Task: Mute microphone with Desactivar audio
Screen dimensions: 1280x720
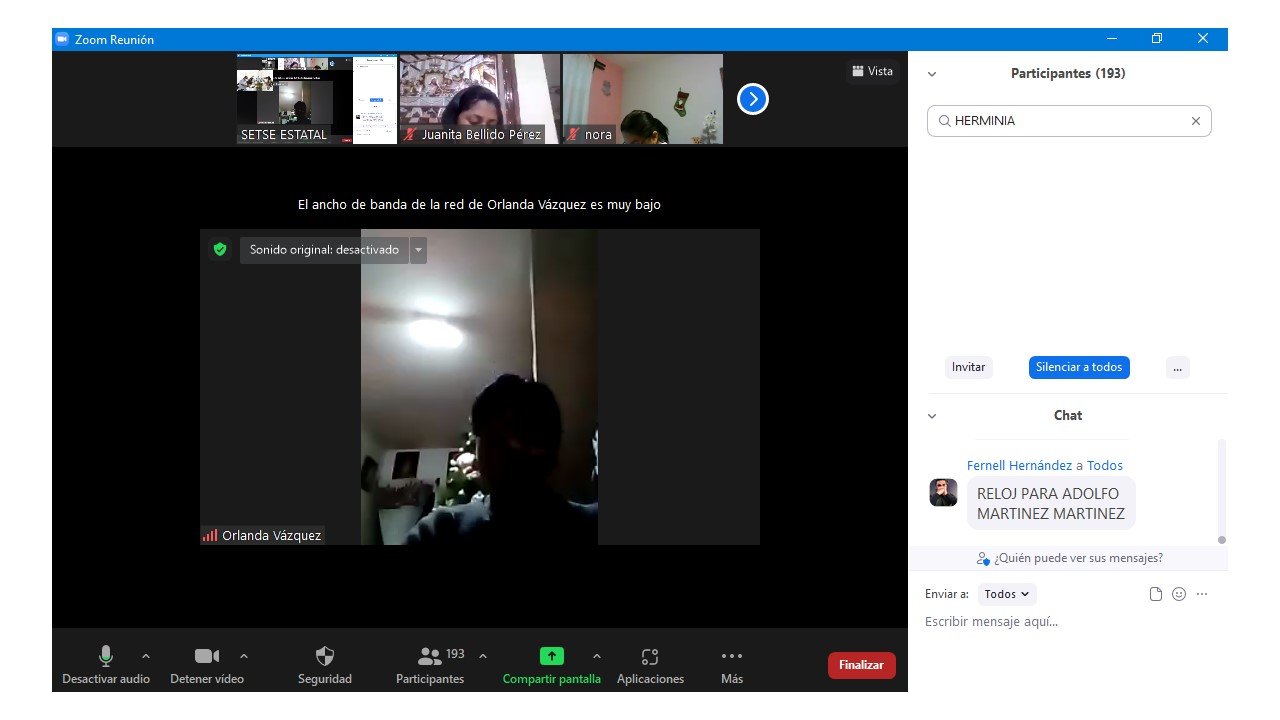Action: point(105,656)
